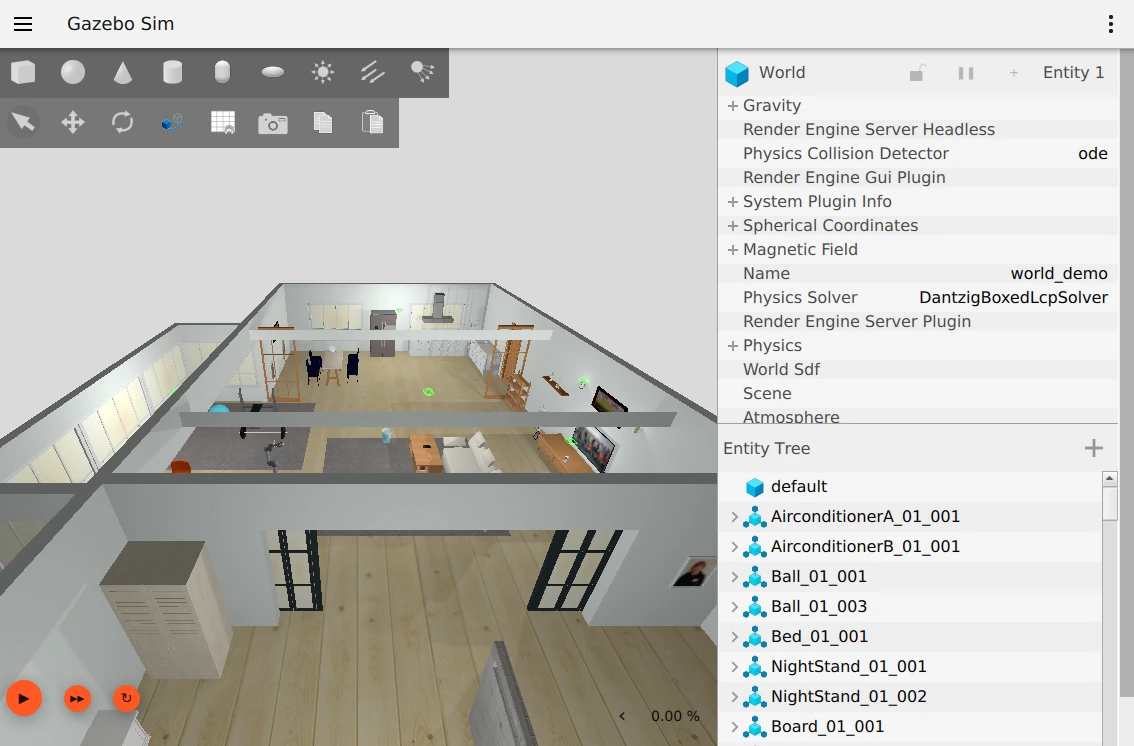Open the three-dot plugins menu
The height and width of the screenshot is (746, 1134).
tap(1110, 24)
